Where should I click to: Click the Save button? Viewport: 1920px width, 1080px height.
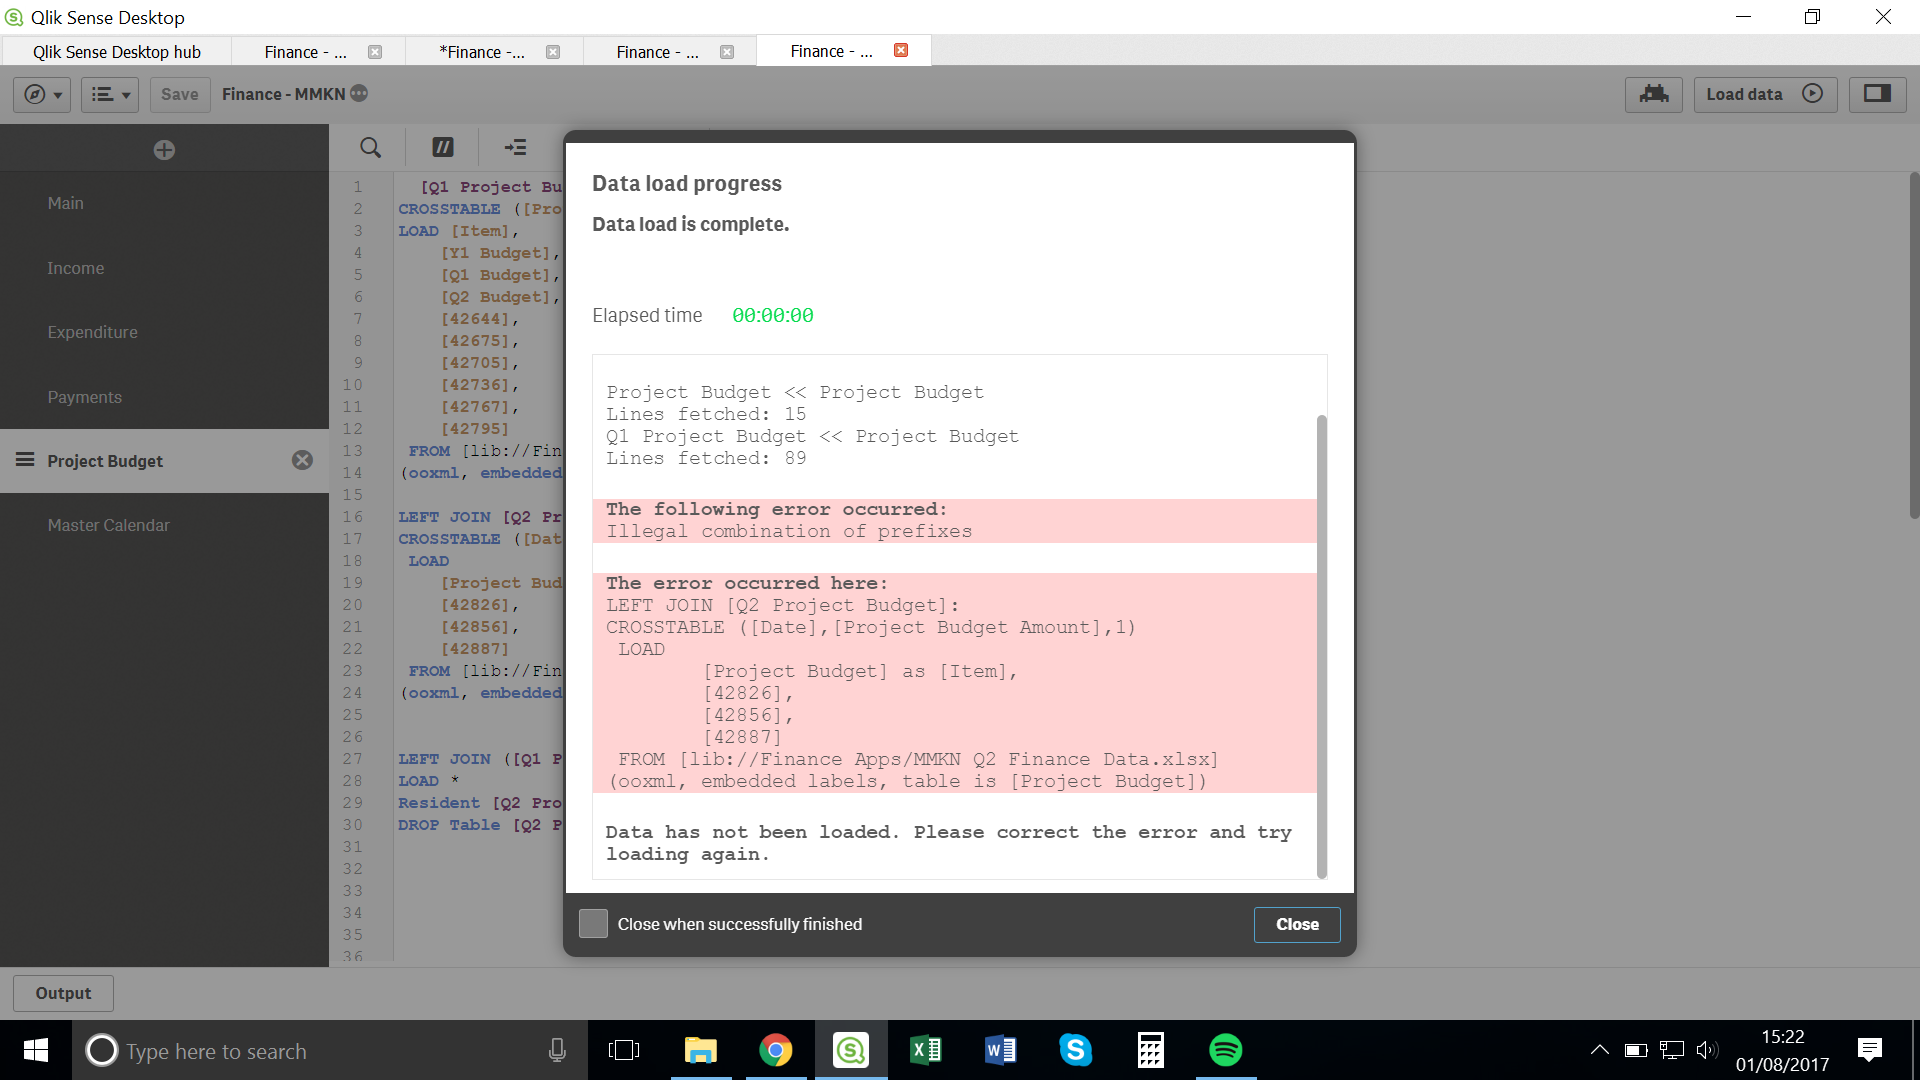[180, 94]
